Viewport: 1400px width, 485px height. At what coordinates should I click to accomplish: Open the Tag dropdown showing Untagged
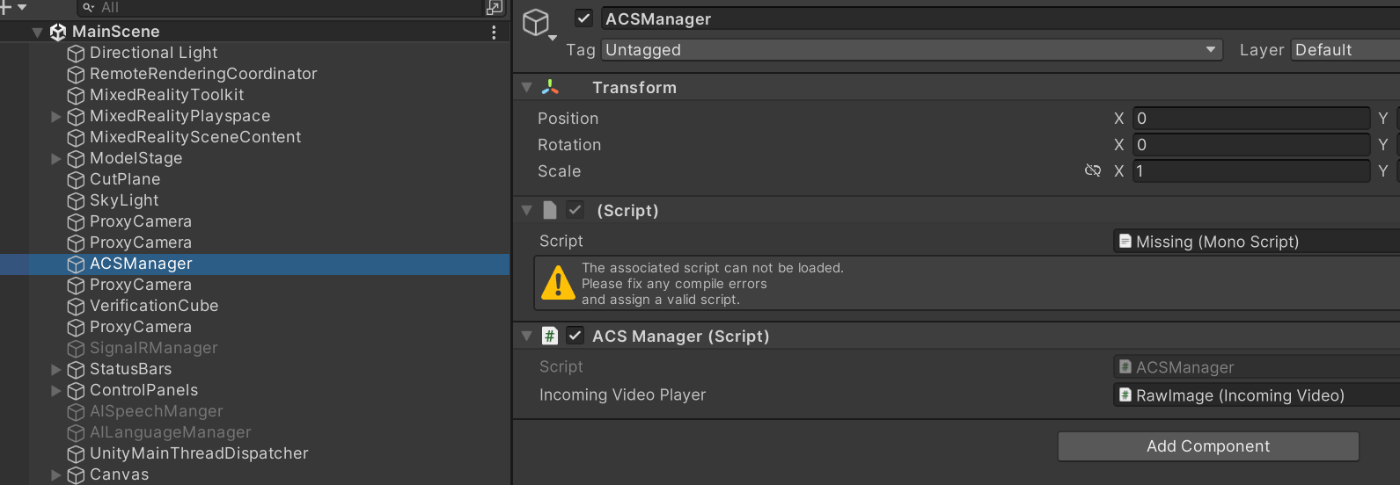912,50
